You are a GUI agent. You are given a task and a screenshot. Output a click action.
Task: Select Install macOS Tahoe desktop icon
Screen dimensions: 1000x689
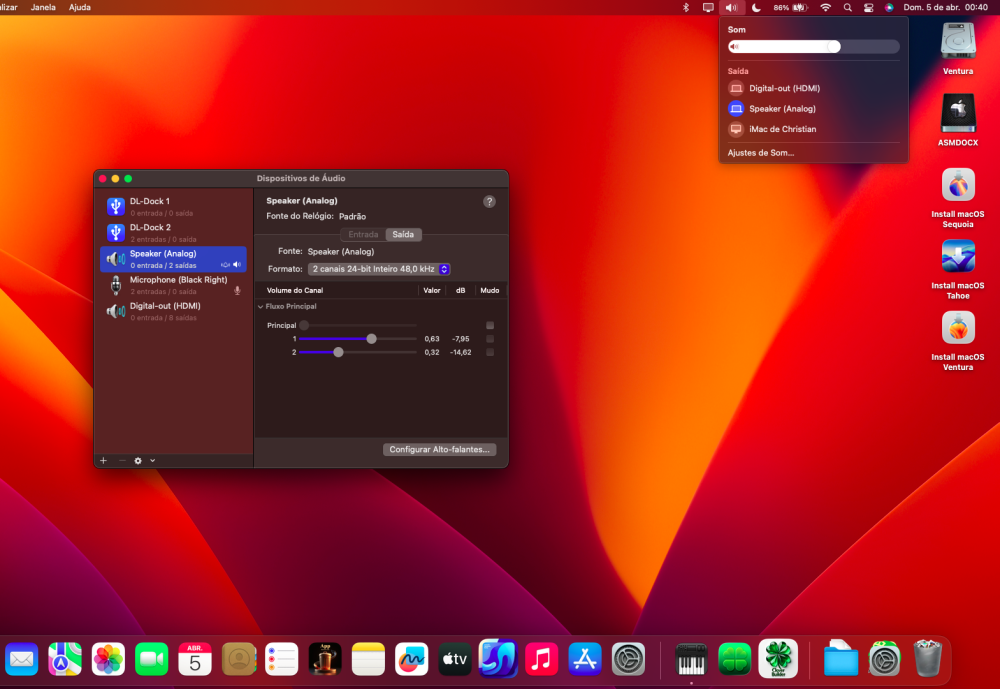point(958,256)
